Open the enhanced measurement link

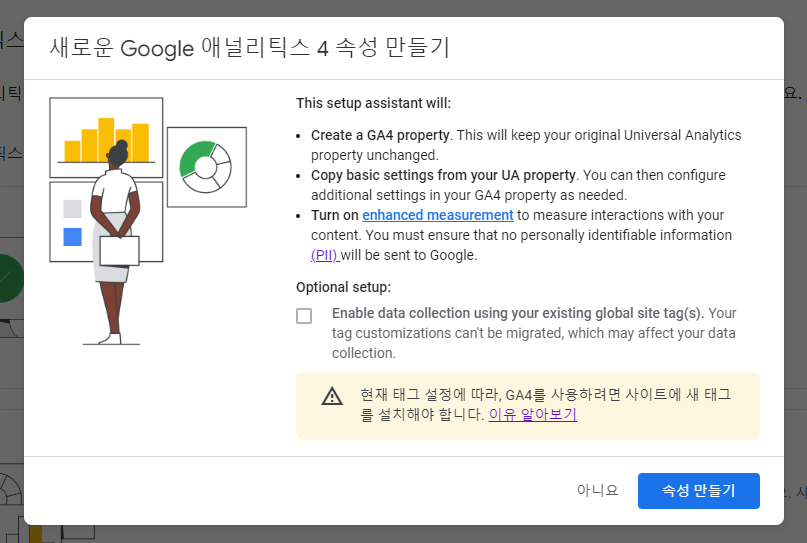pyautogui.click(x=437, y=215)
